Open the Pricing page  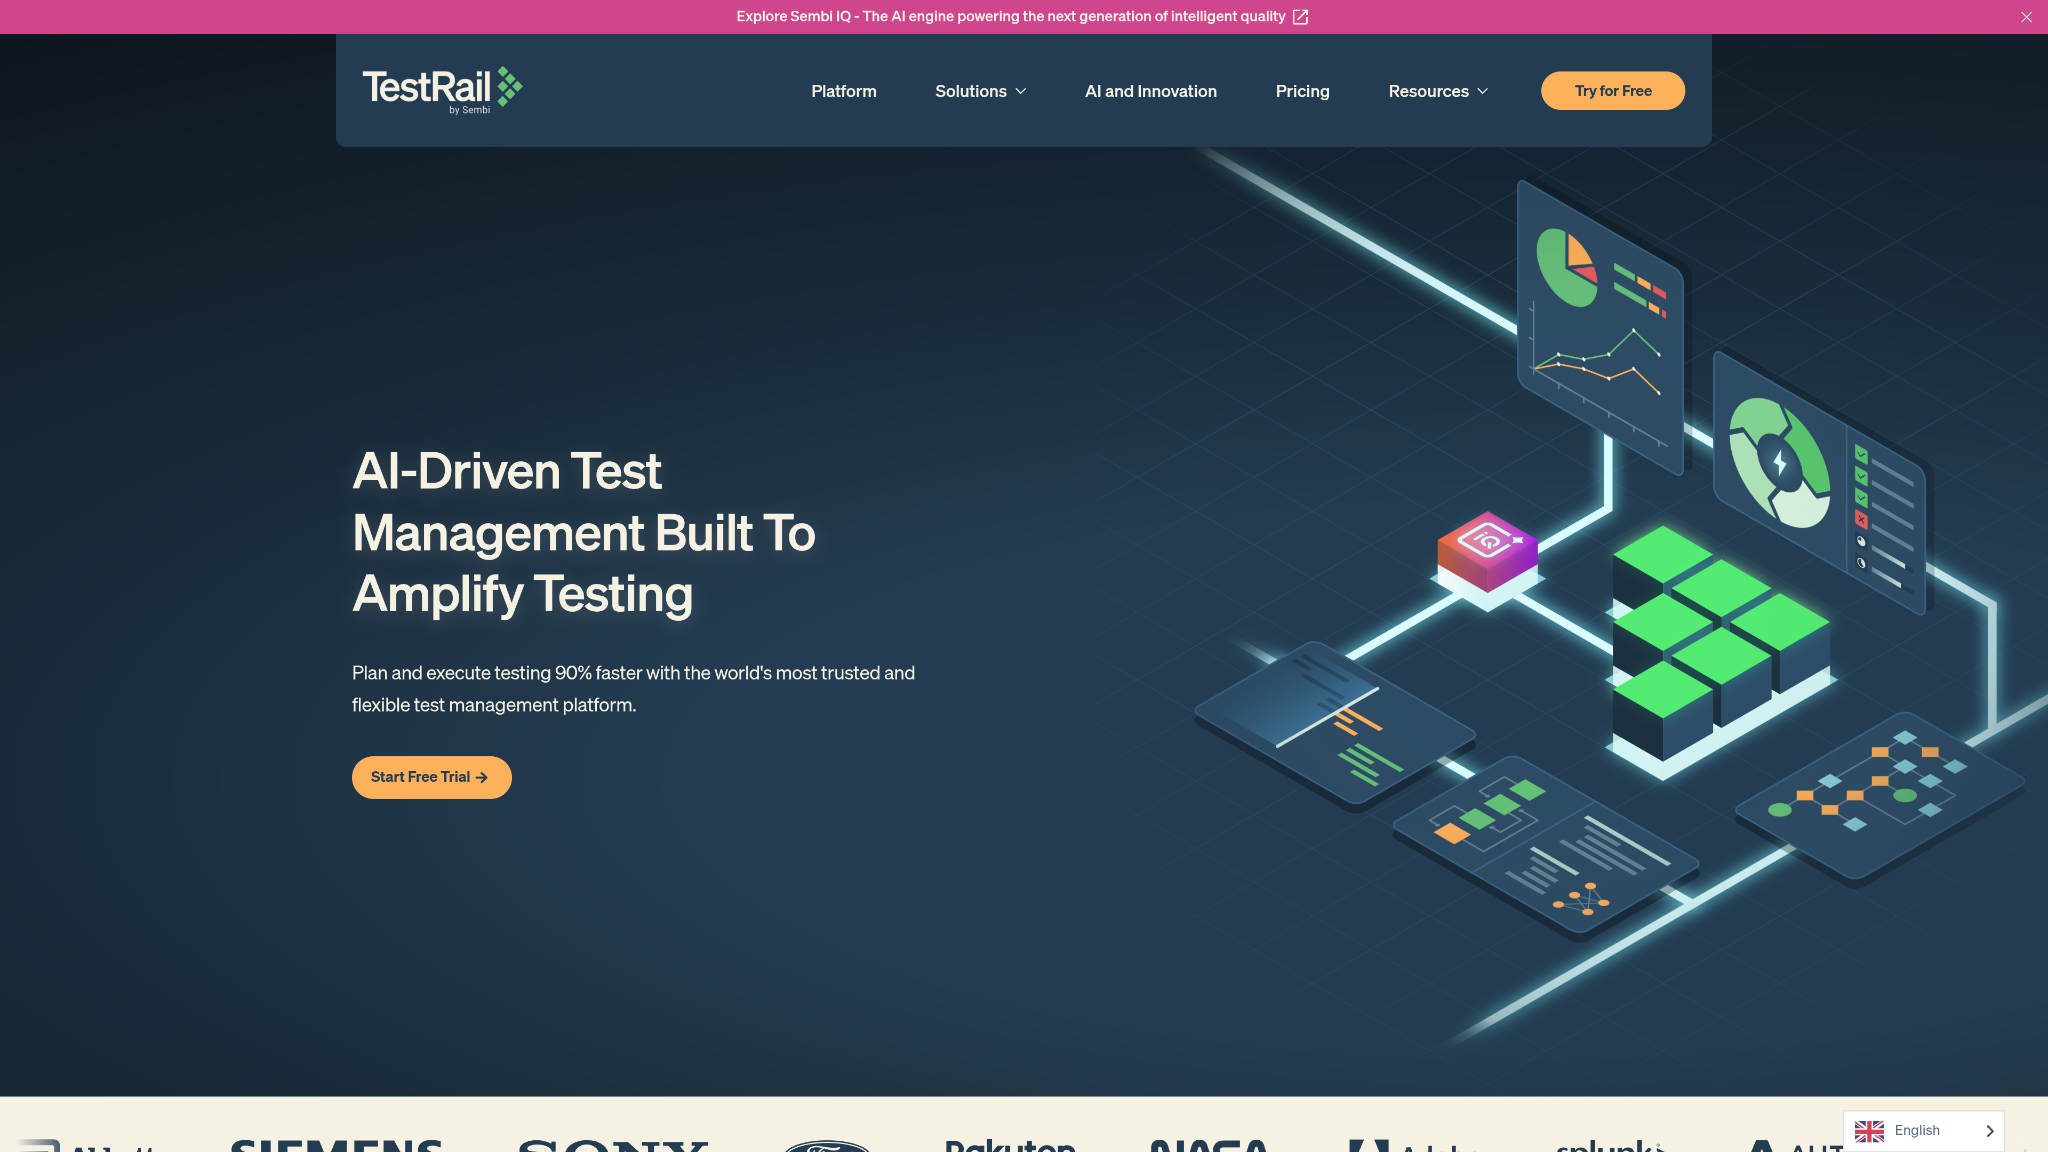(x=1302, y=91)
